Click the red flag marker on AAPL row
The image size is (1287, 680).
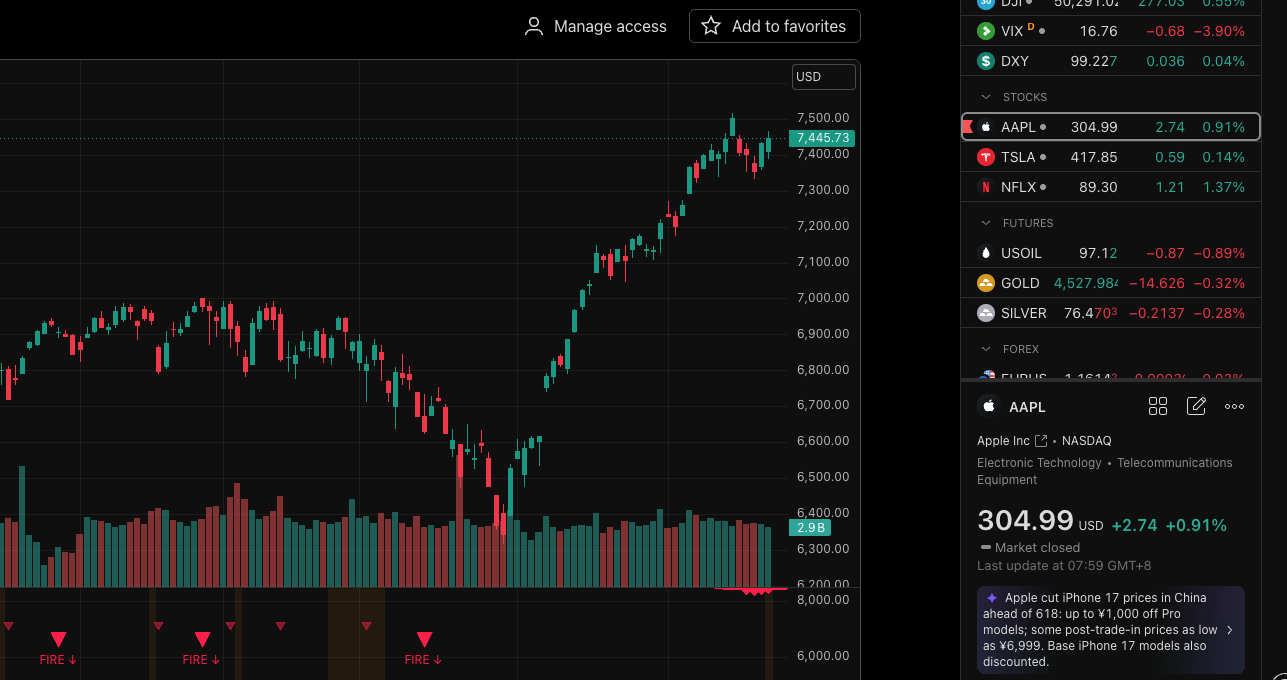pos(968,127)
